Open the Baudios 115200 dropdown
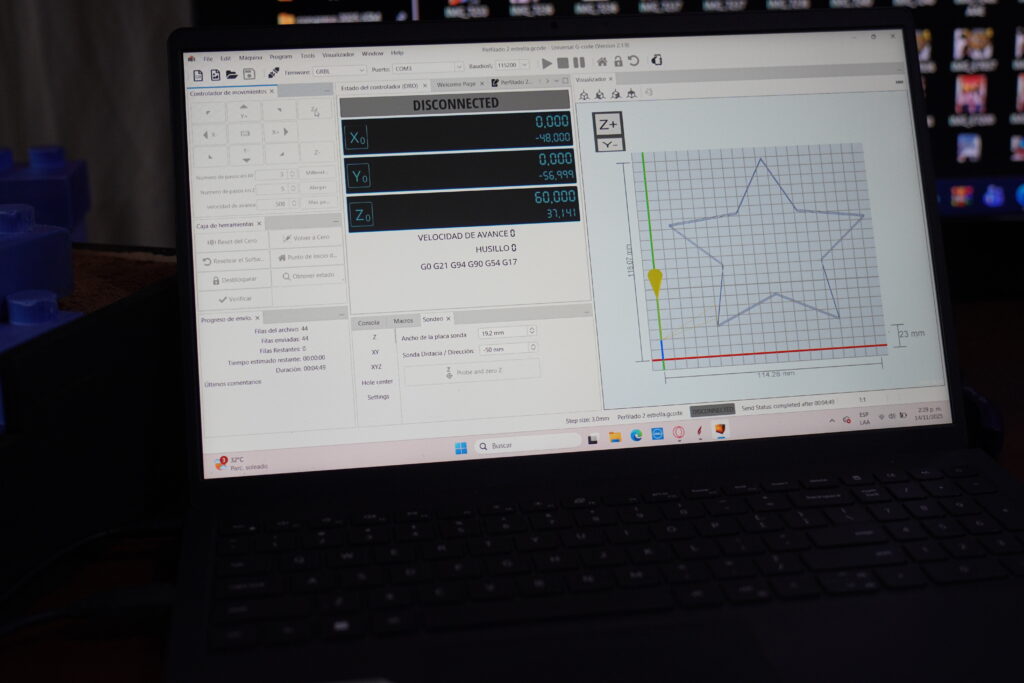1024x683 pixels. click(x=513, y=65)
